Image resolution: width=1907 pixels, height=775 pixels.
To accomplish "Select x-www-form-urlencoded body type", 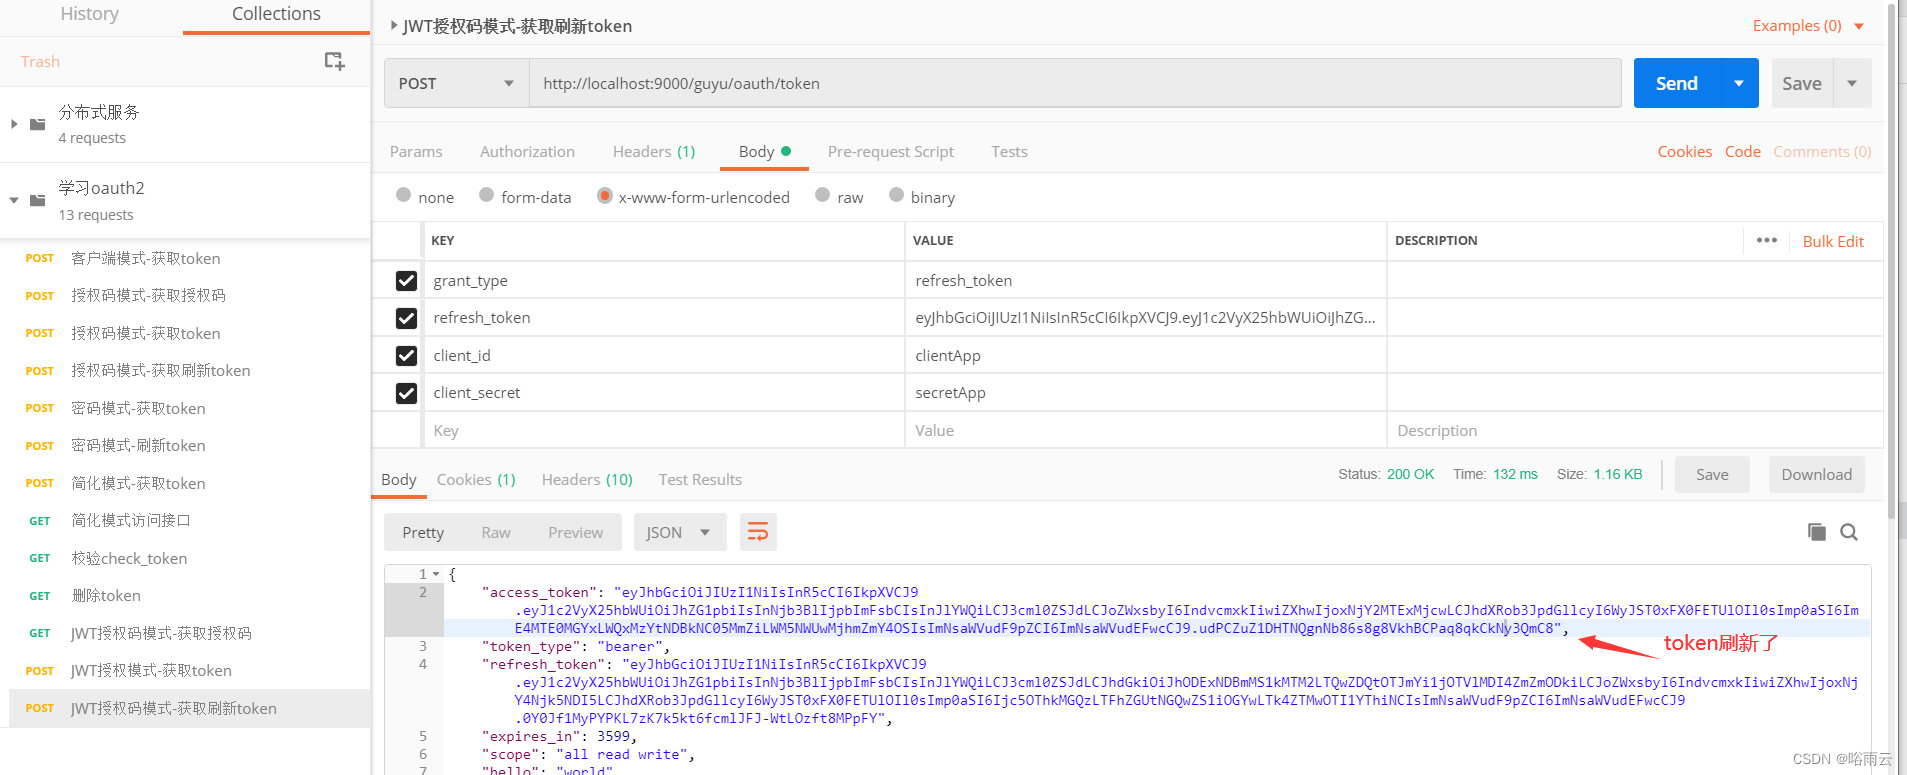I will 604,195.
